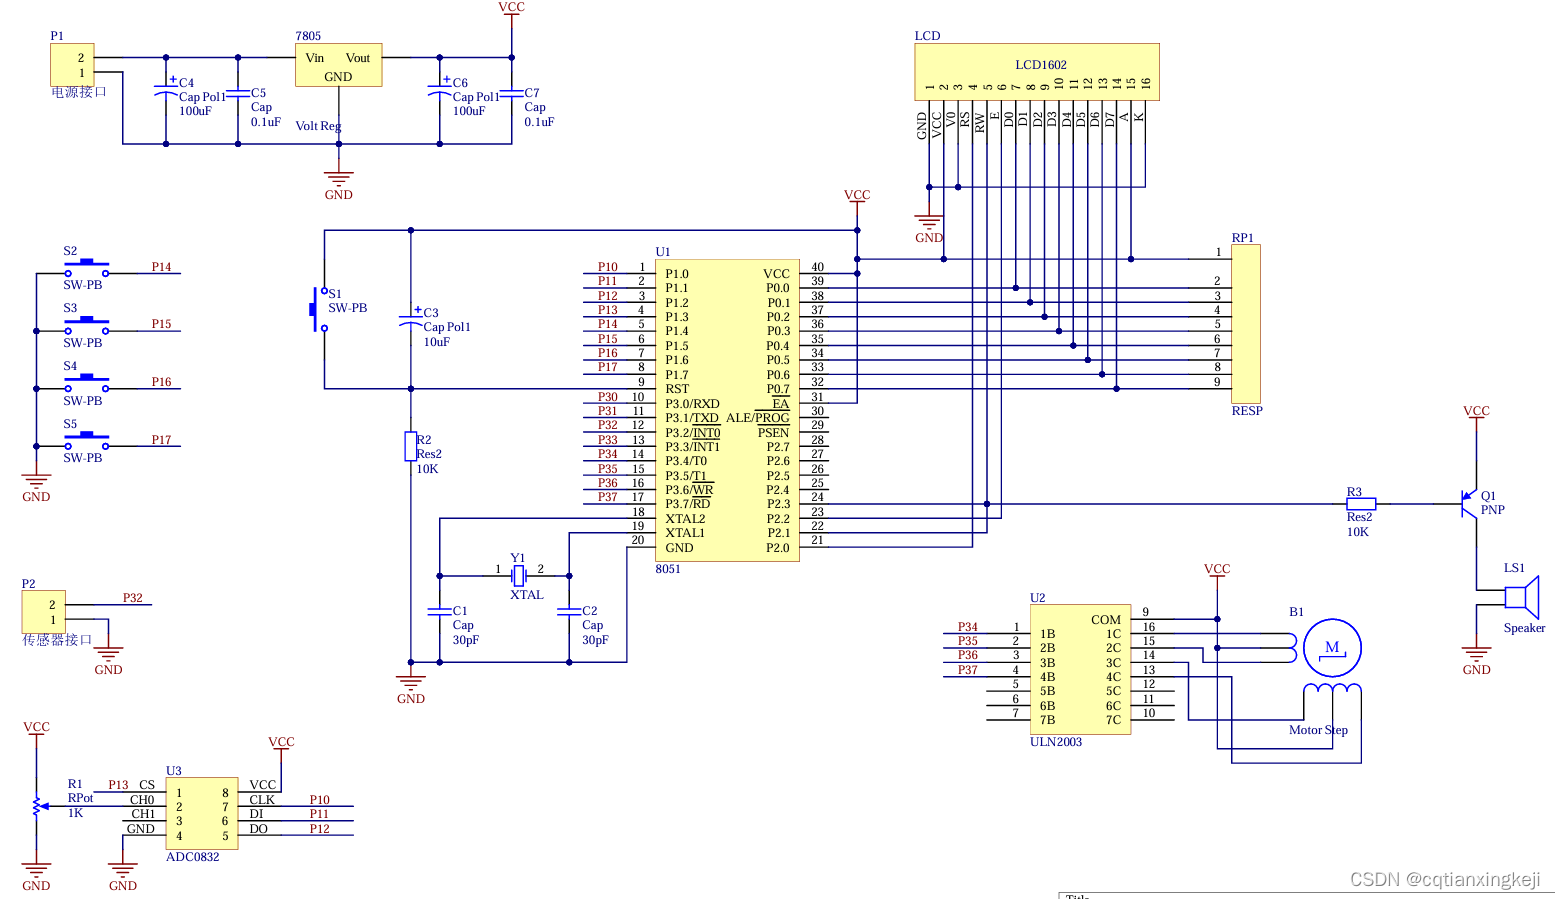Click the GND symbol below the 7805

(x=339, y=185)
